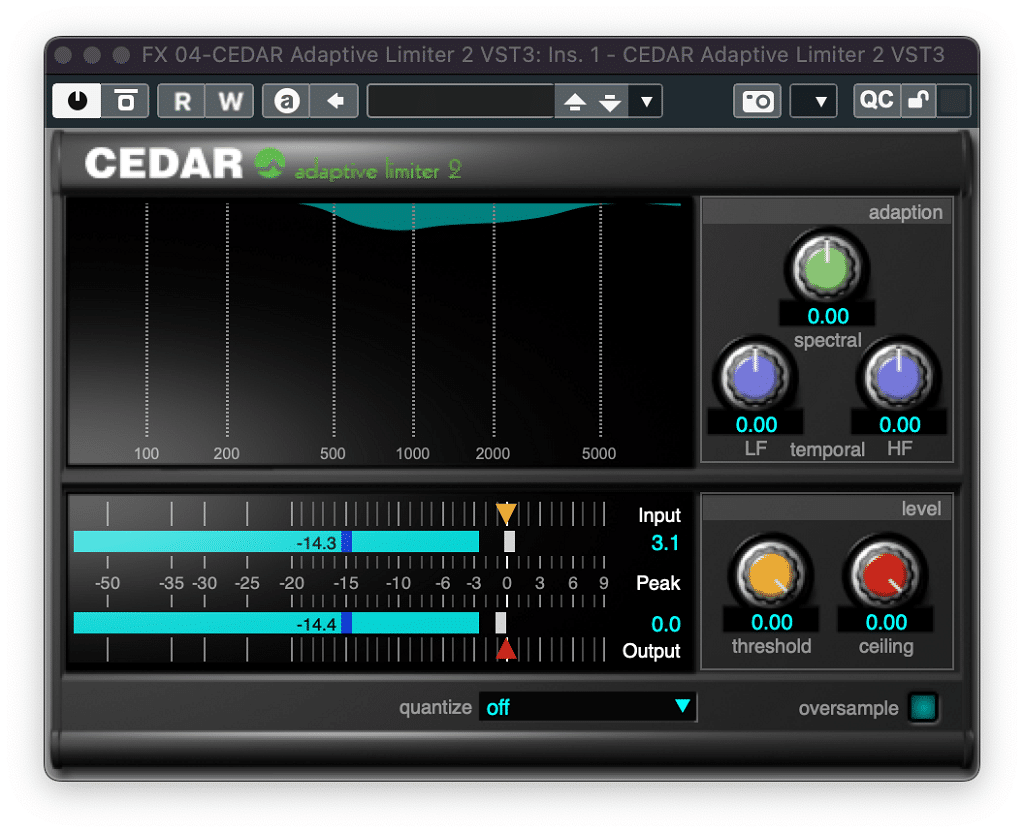Viewport: 1024px width, 833px height.
Task: Open dropdown next to snapshot button
Action: point(814,101)
